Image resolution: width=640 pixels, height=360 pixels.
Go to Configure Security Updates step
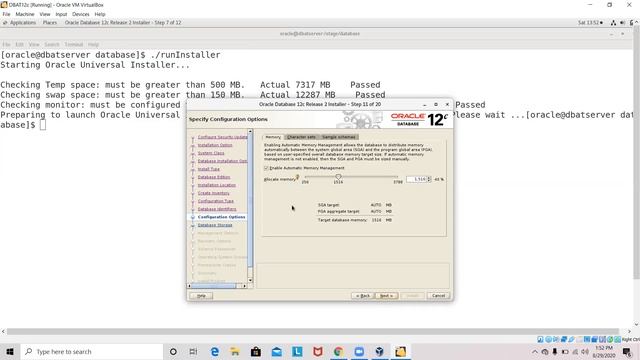point(222,137)
